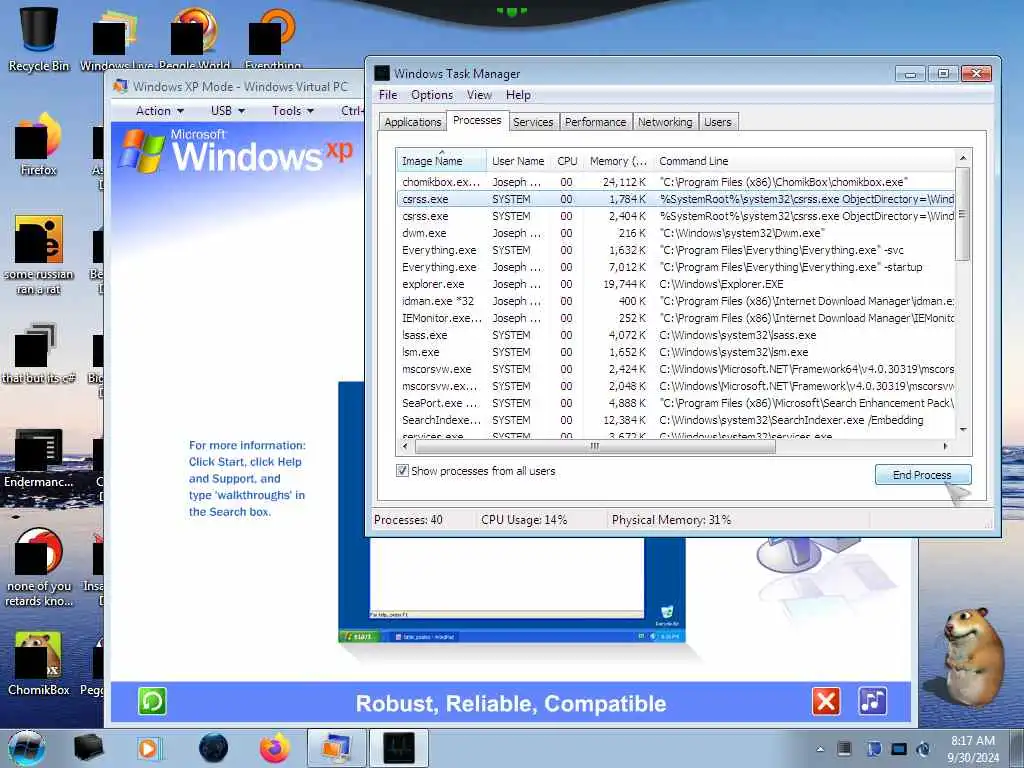This screenshot has width=1024, height=768.
Task: Select the SearchIndexe... process row
Action: coord(676,419)
